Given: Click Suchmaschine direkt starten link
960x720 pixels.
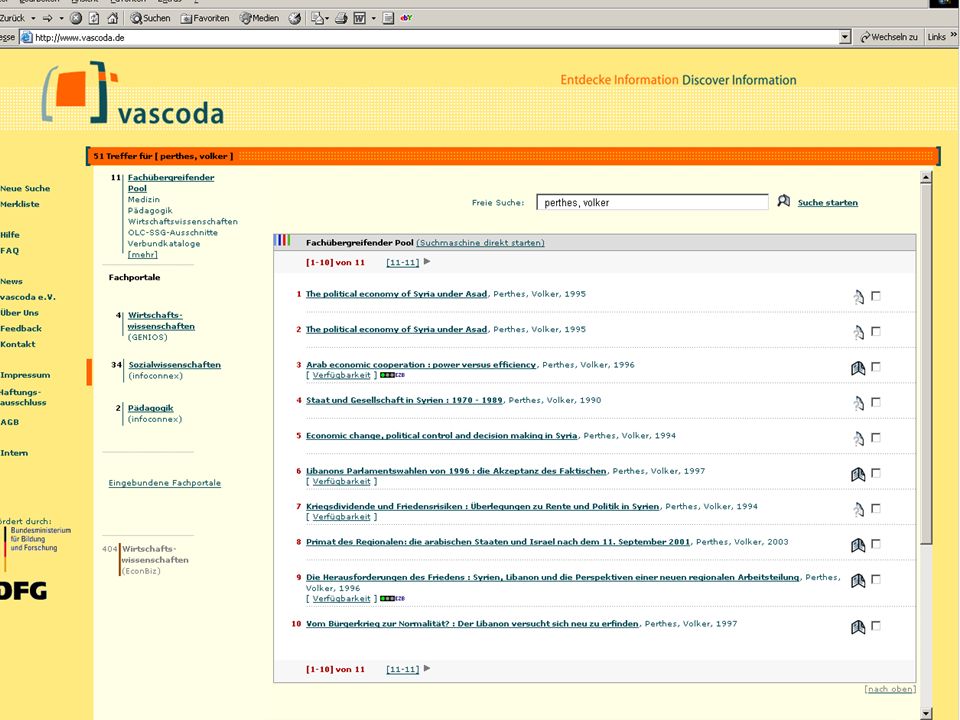Looking at the screenshot, I should [x=480, y=243].
